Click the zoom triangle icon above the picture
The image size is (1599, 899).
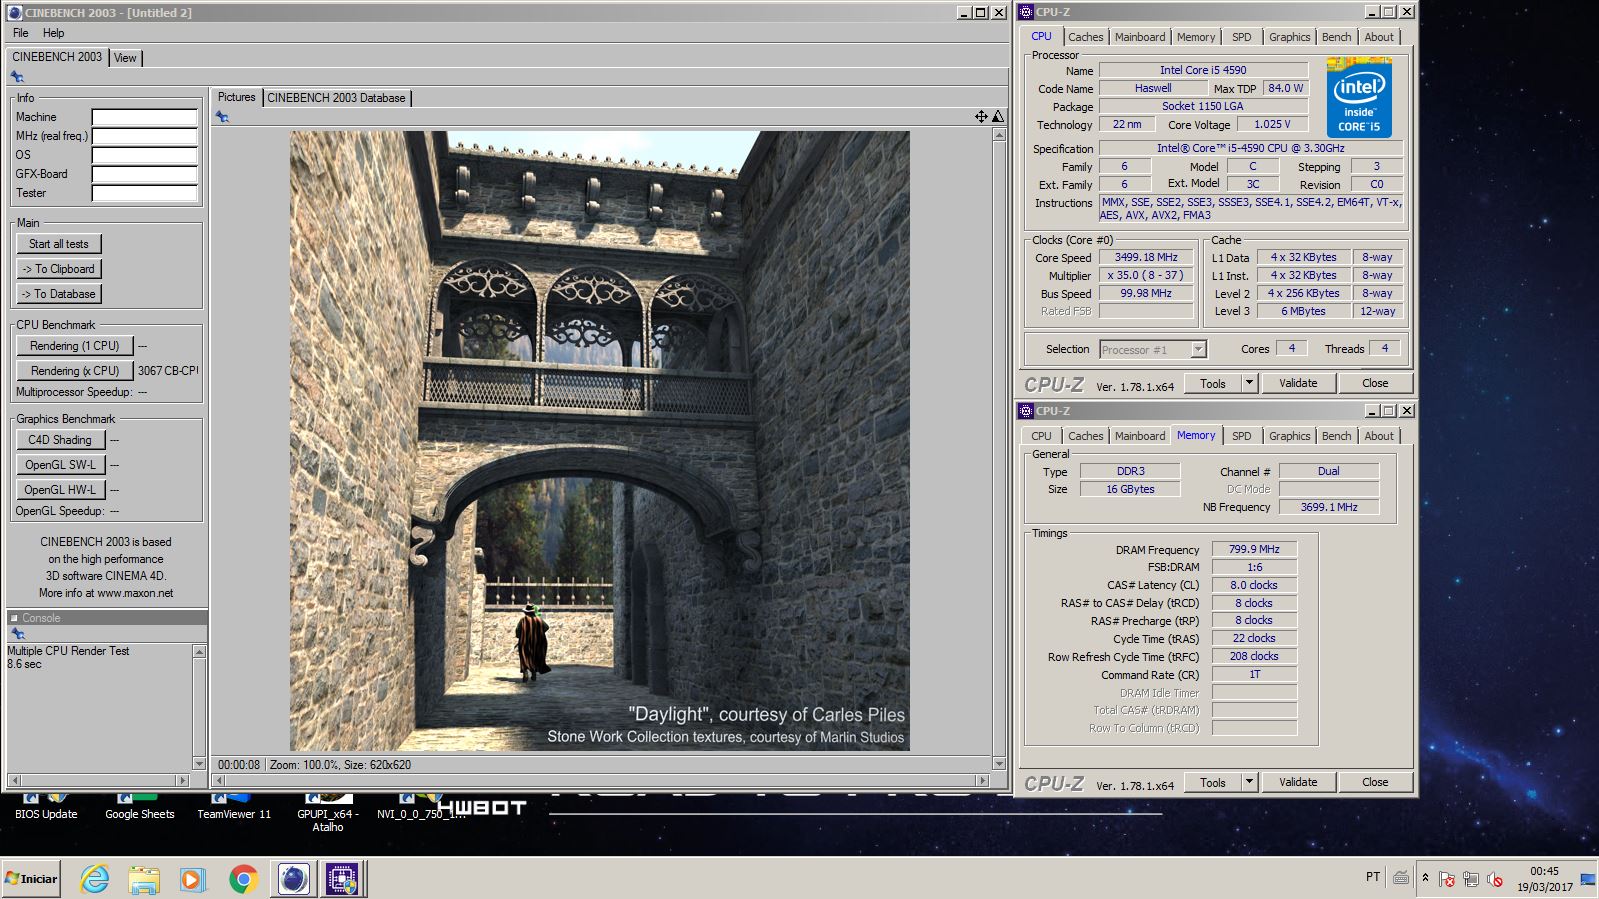pyautogui.click(x=997, y=117)
